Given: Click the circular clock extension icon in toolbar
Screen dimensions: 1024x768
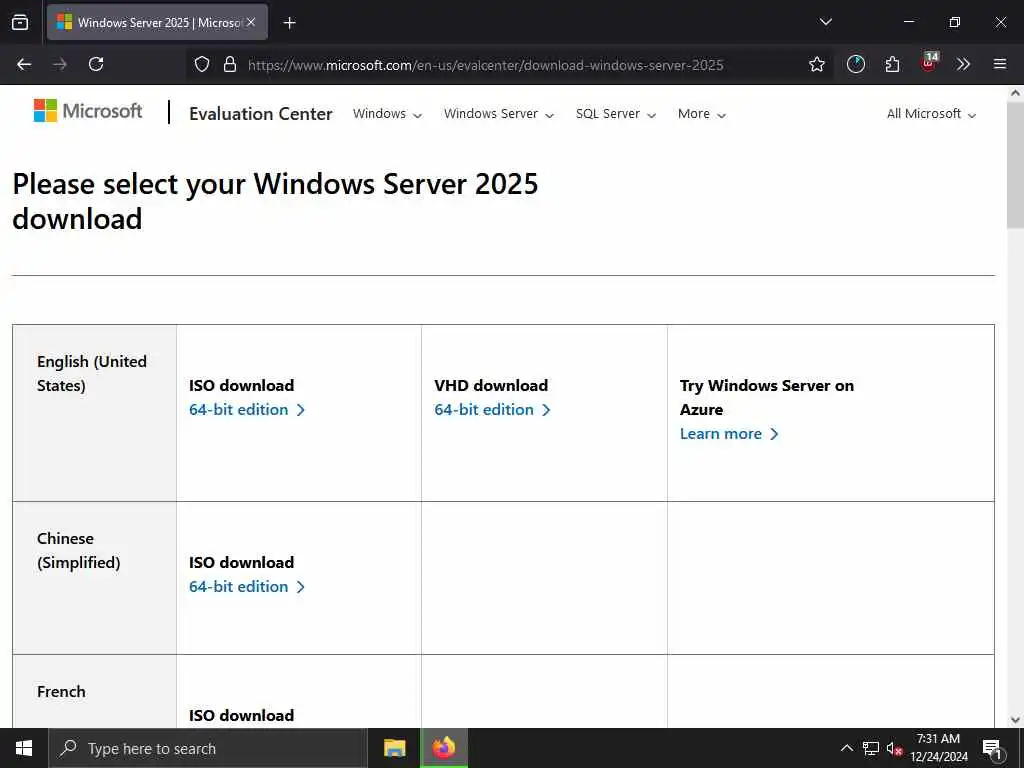Looking at the screenshot, I should (x=856, y=64).
